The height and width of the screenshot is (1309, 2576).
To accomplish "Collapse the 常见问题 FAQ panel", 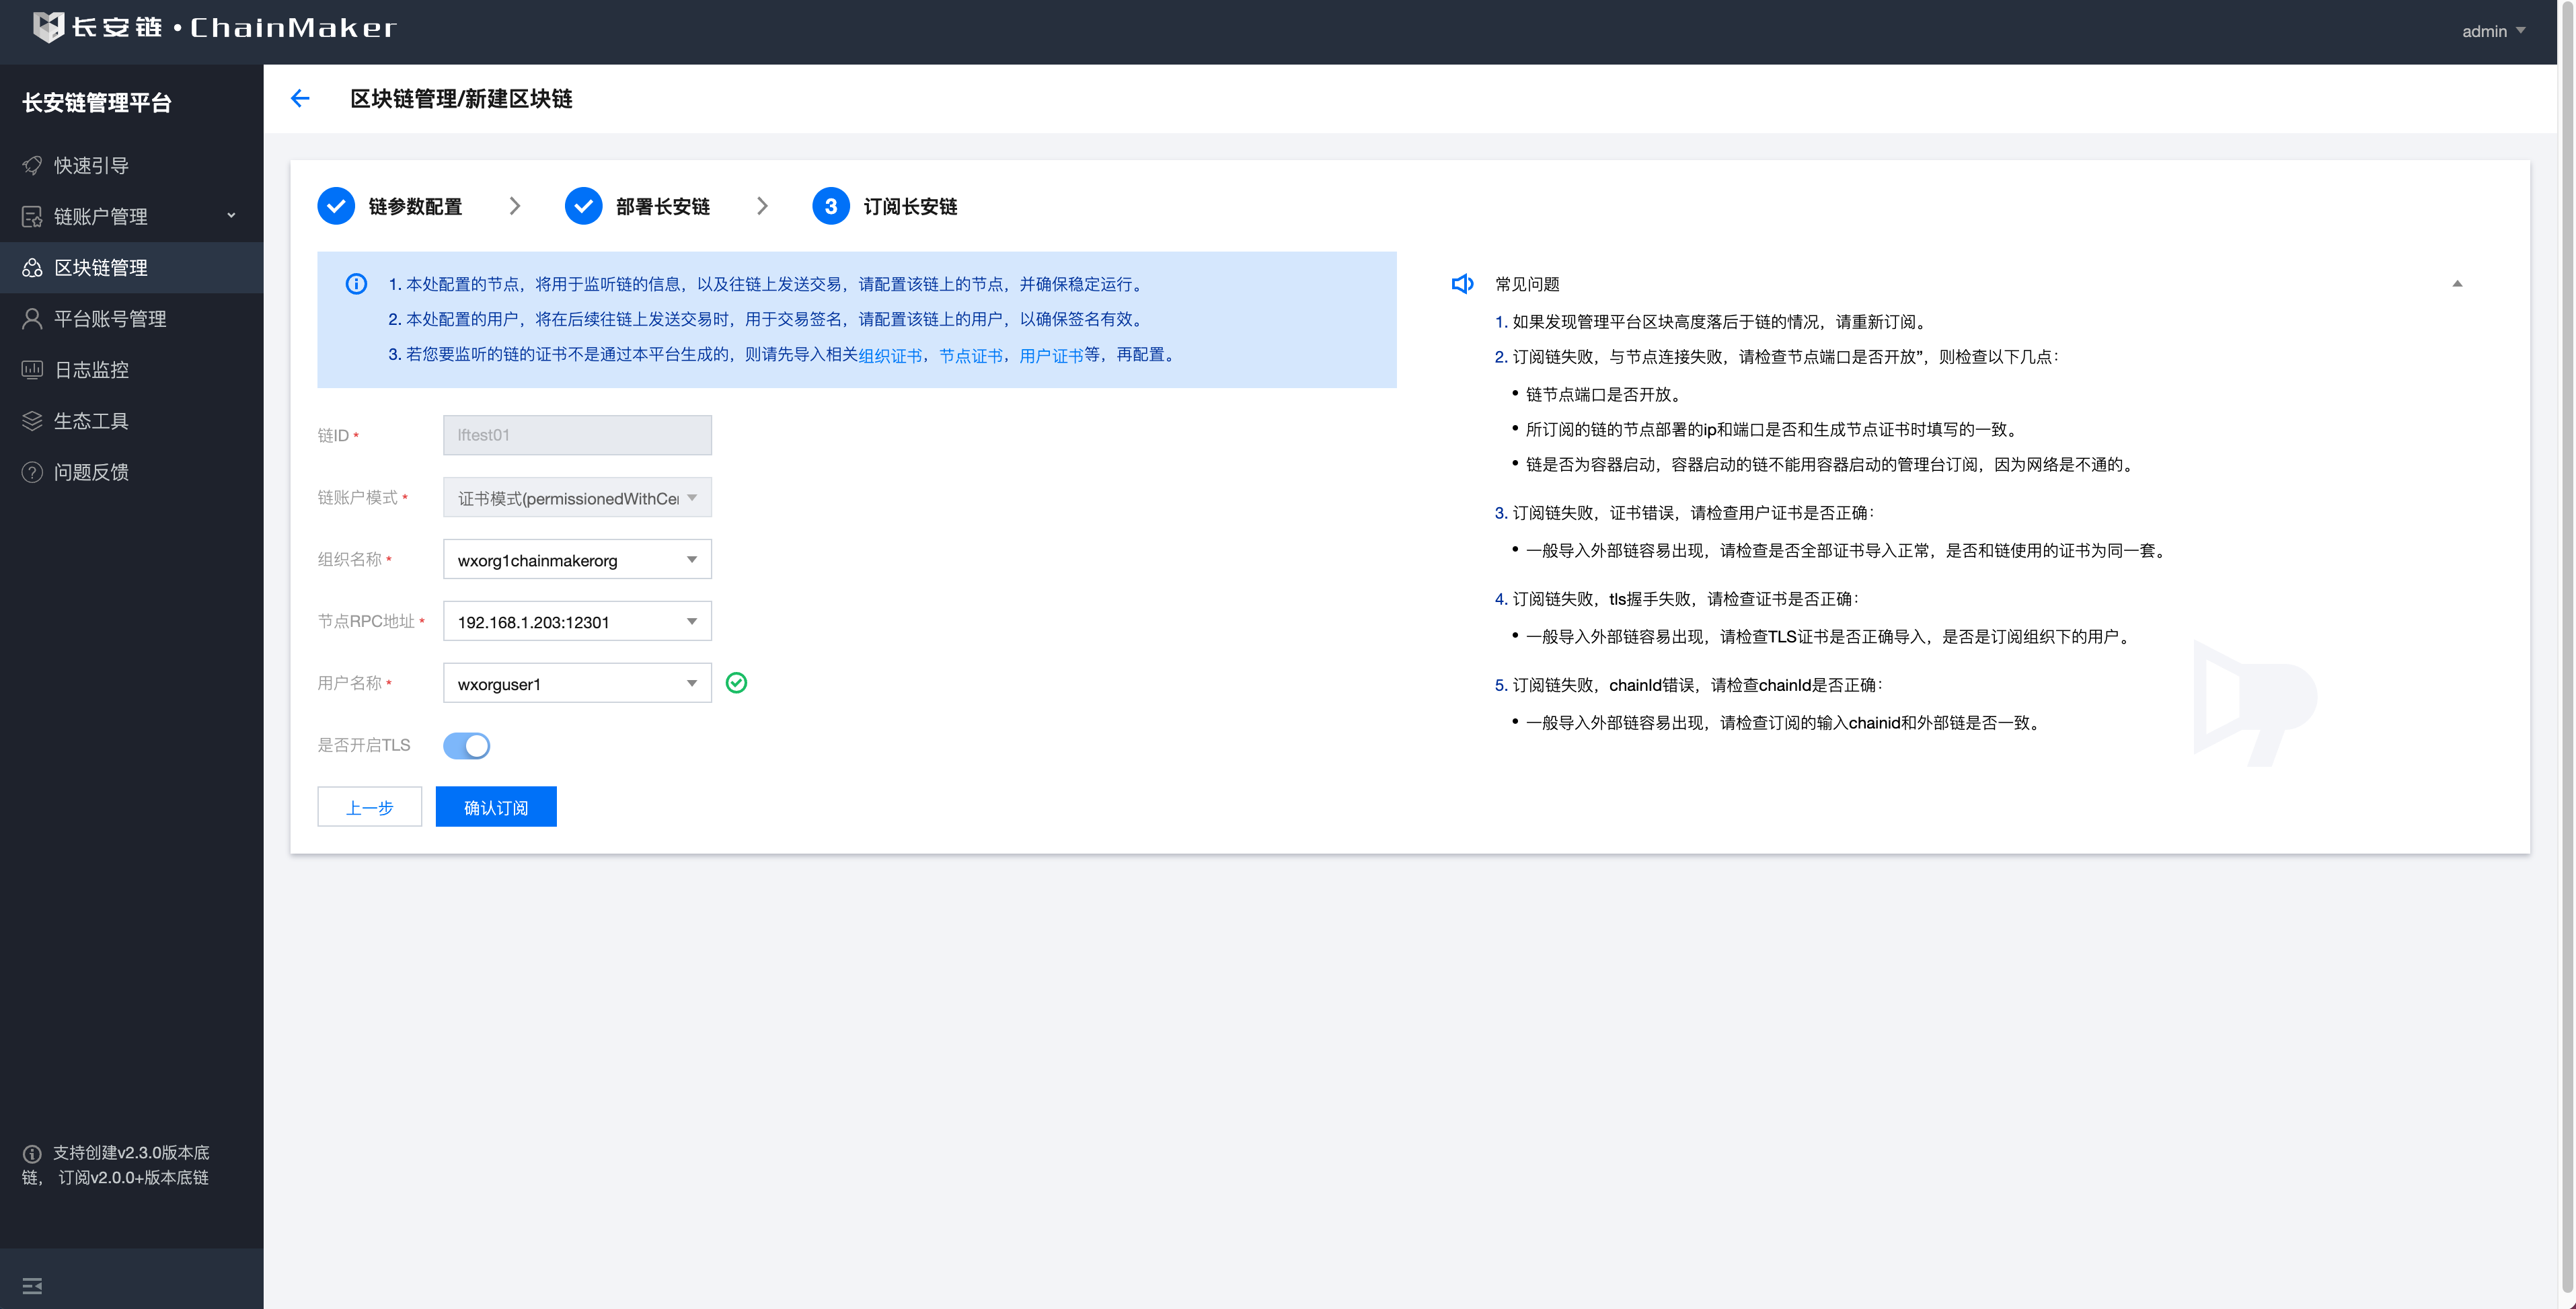I will [x=2457, y=284].
